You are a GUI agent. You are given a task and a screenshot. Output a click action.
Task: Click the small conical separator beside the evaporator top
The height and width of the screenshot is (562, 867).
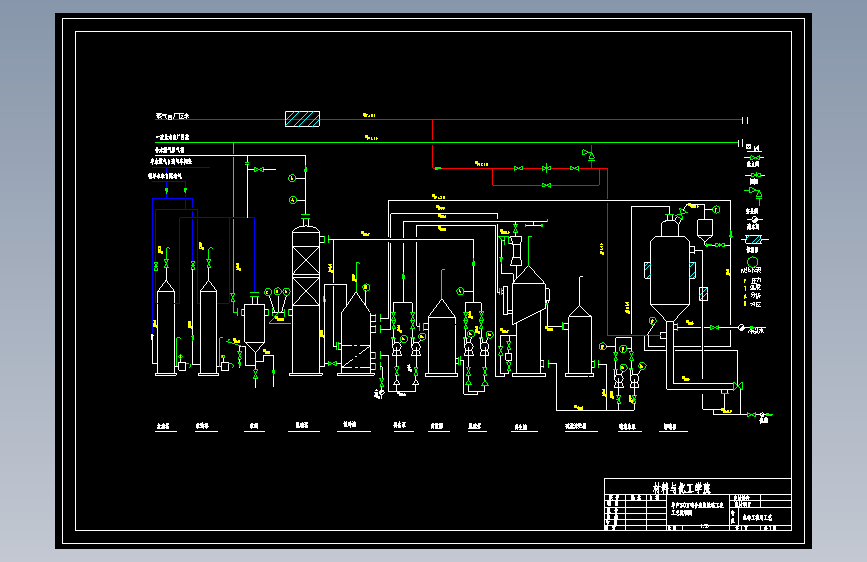tap(704, 230)
